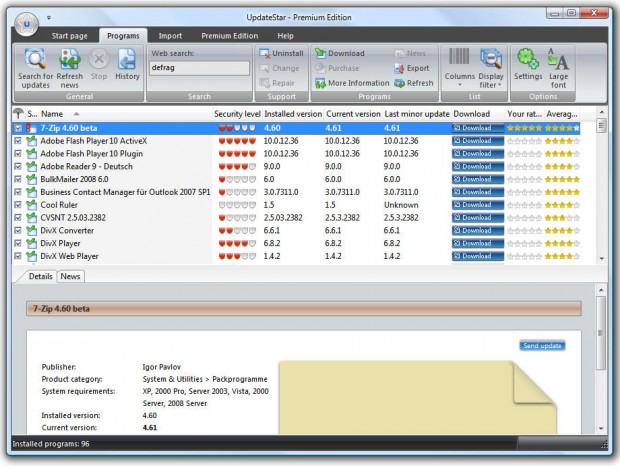The width and height of the screenshot is (620, 468).
Task: Click Download button for Adobe Reader 9
Action: (478, 166)
